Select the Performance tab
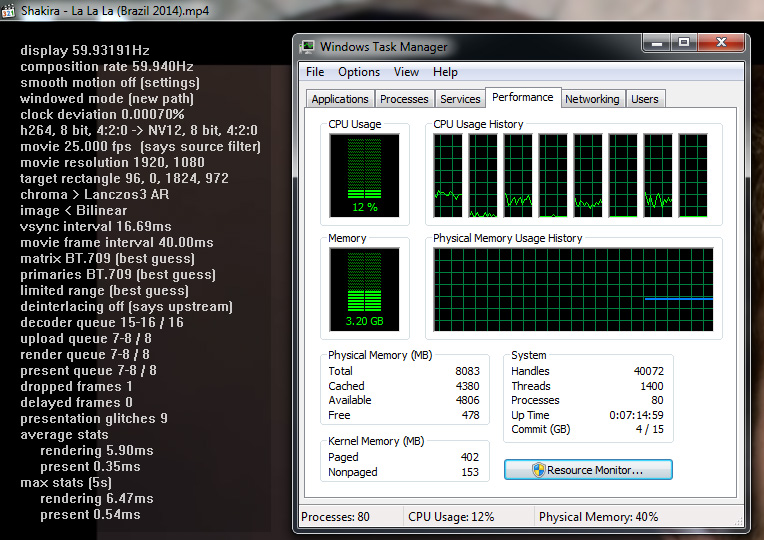The width and height of the screenshot is (764, 540). [522, 97]
